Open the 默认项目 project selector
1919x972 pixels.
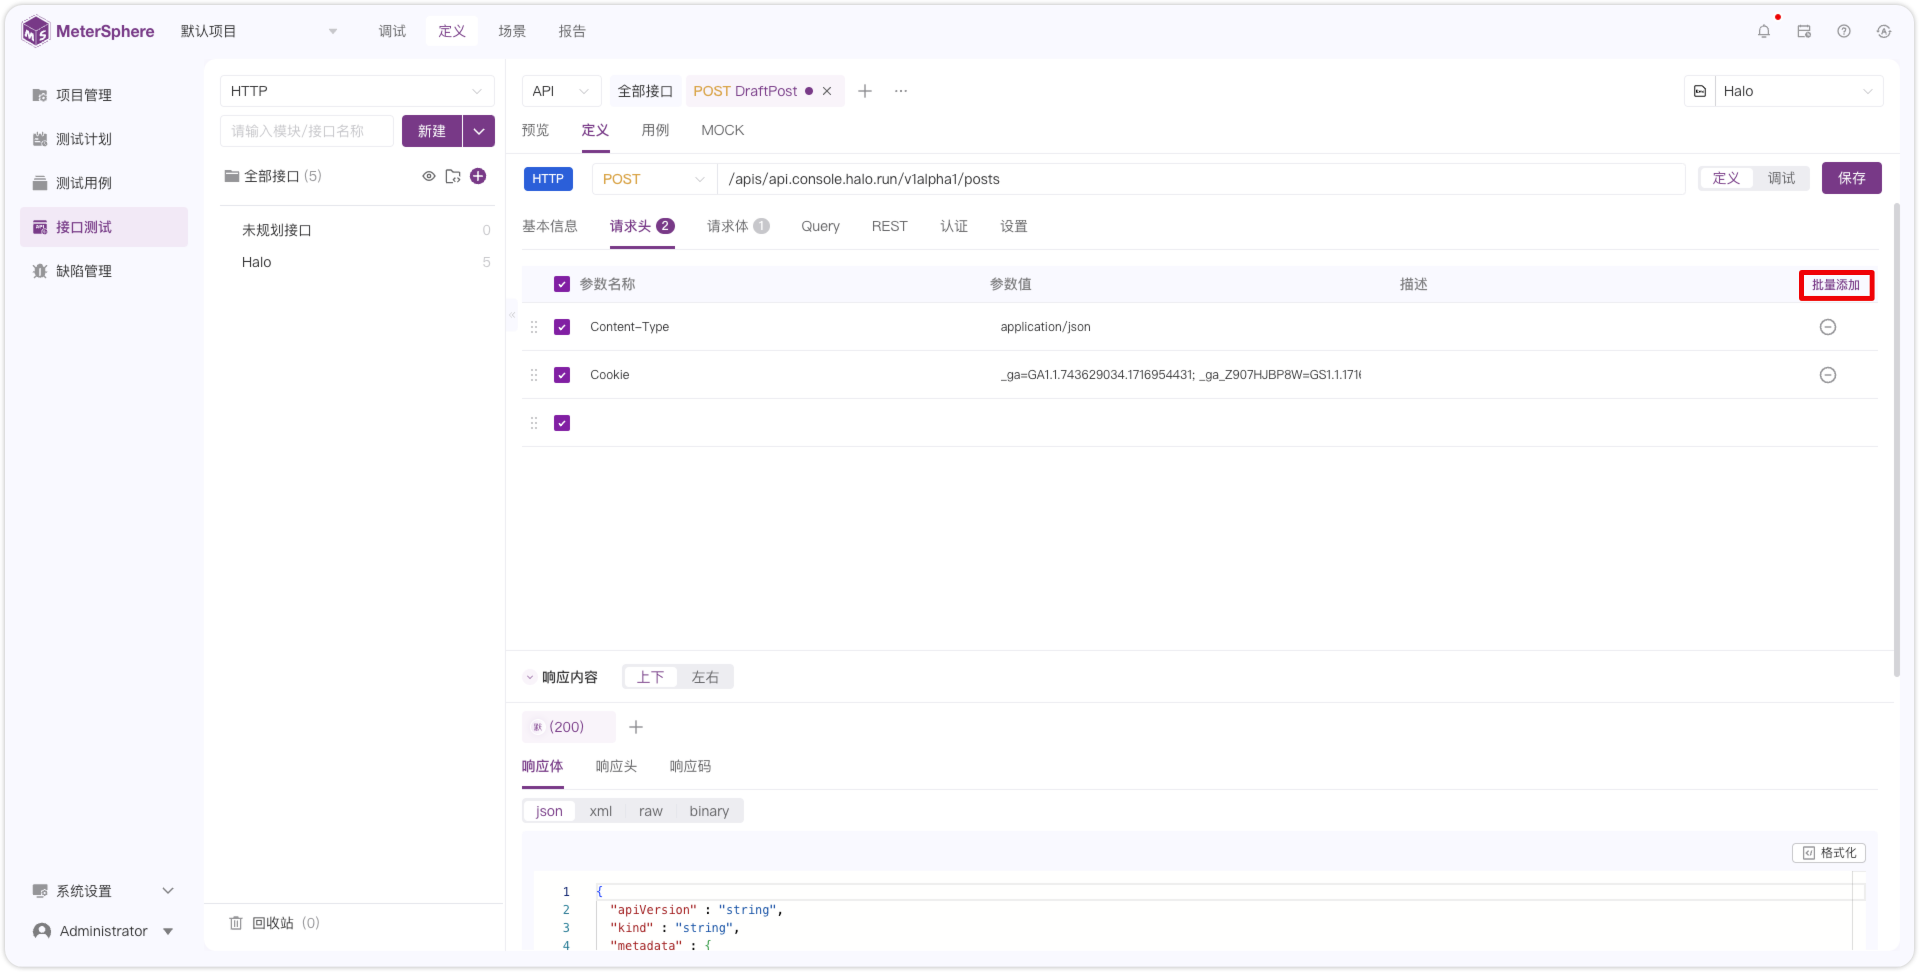(258, 31)
